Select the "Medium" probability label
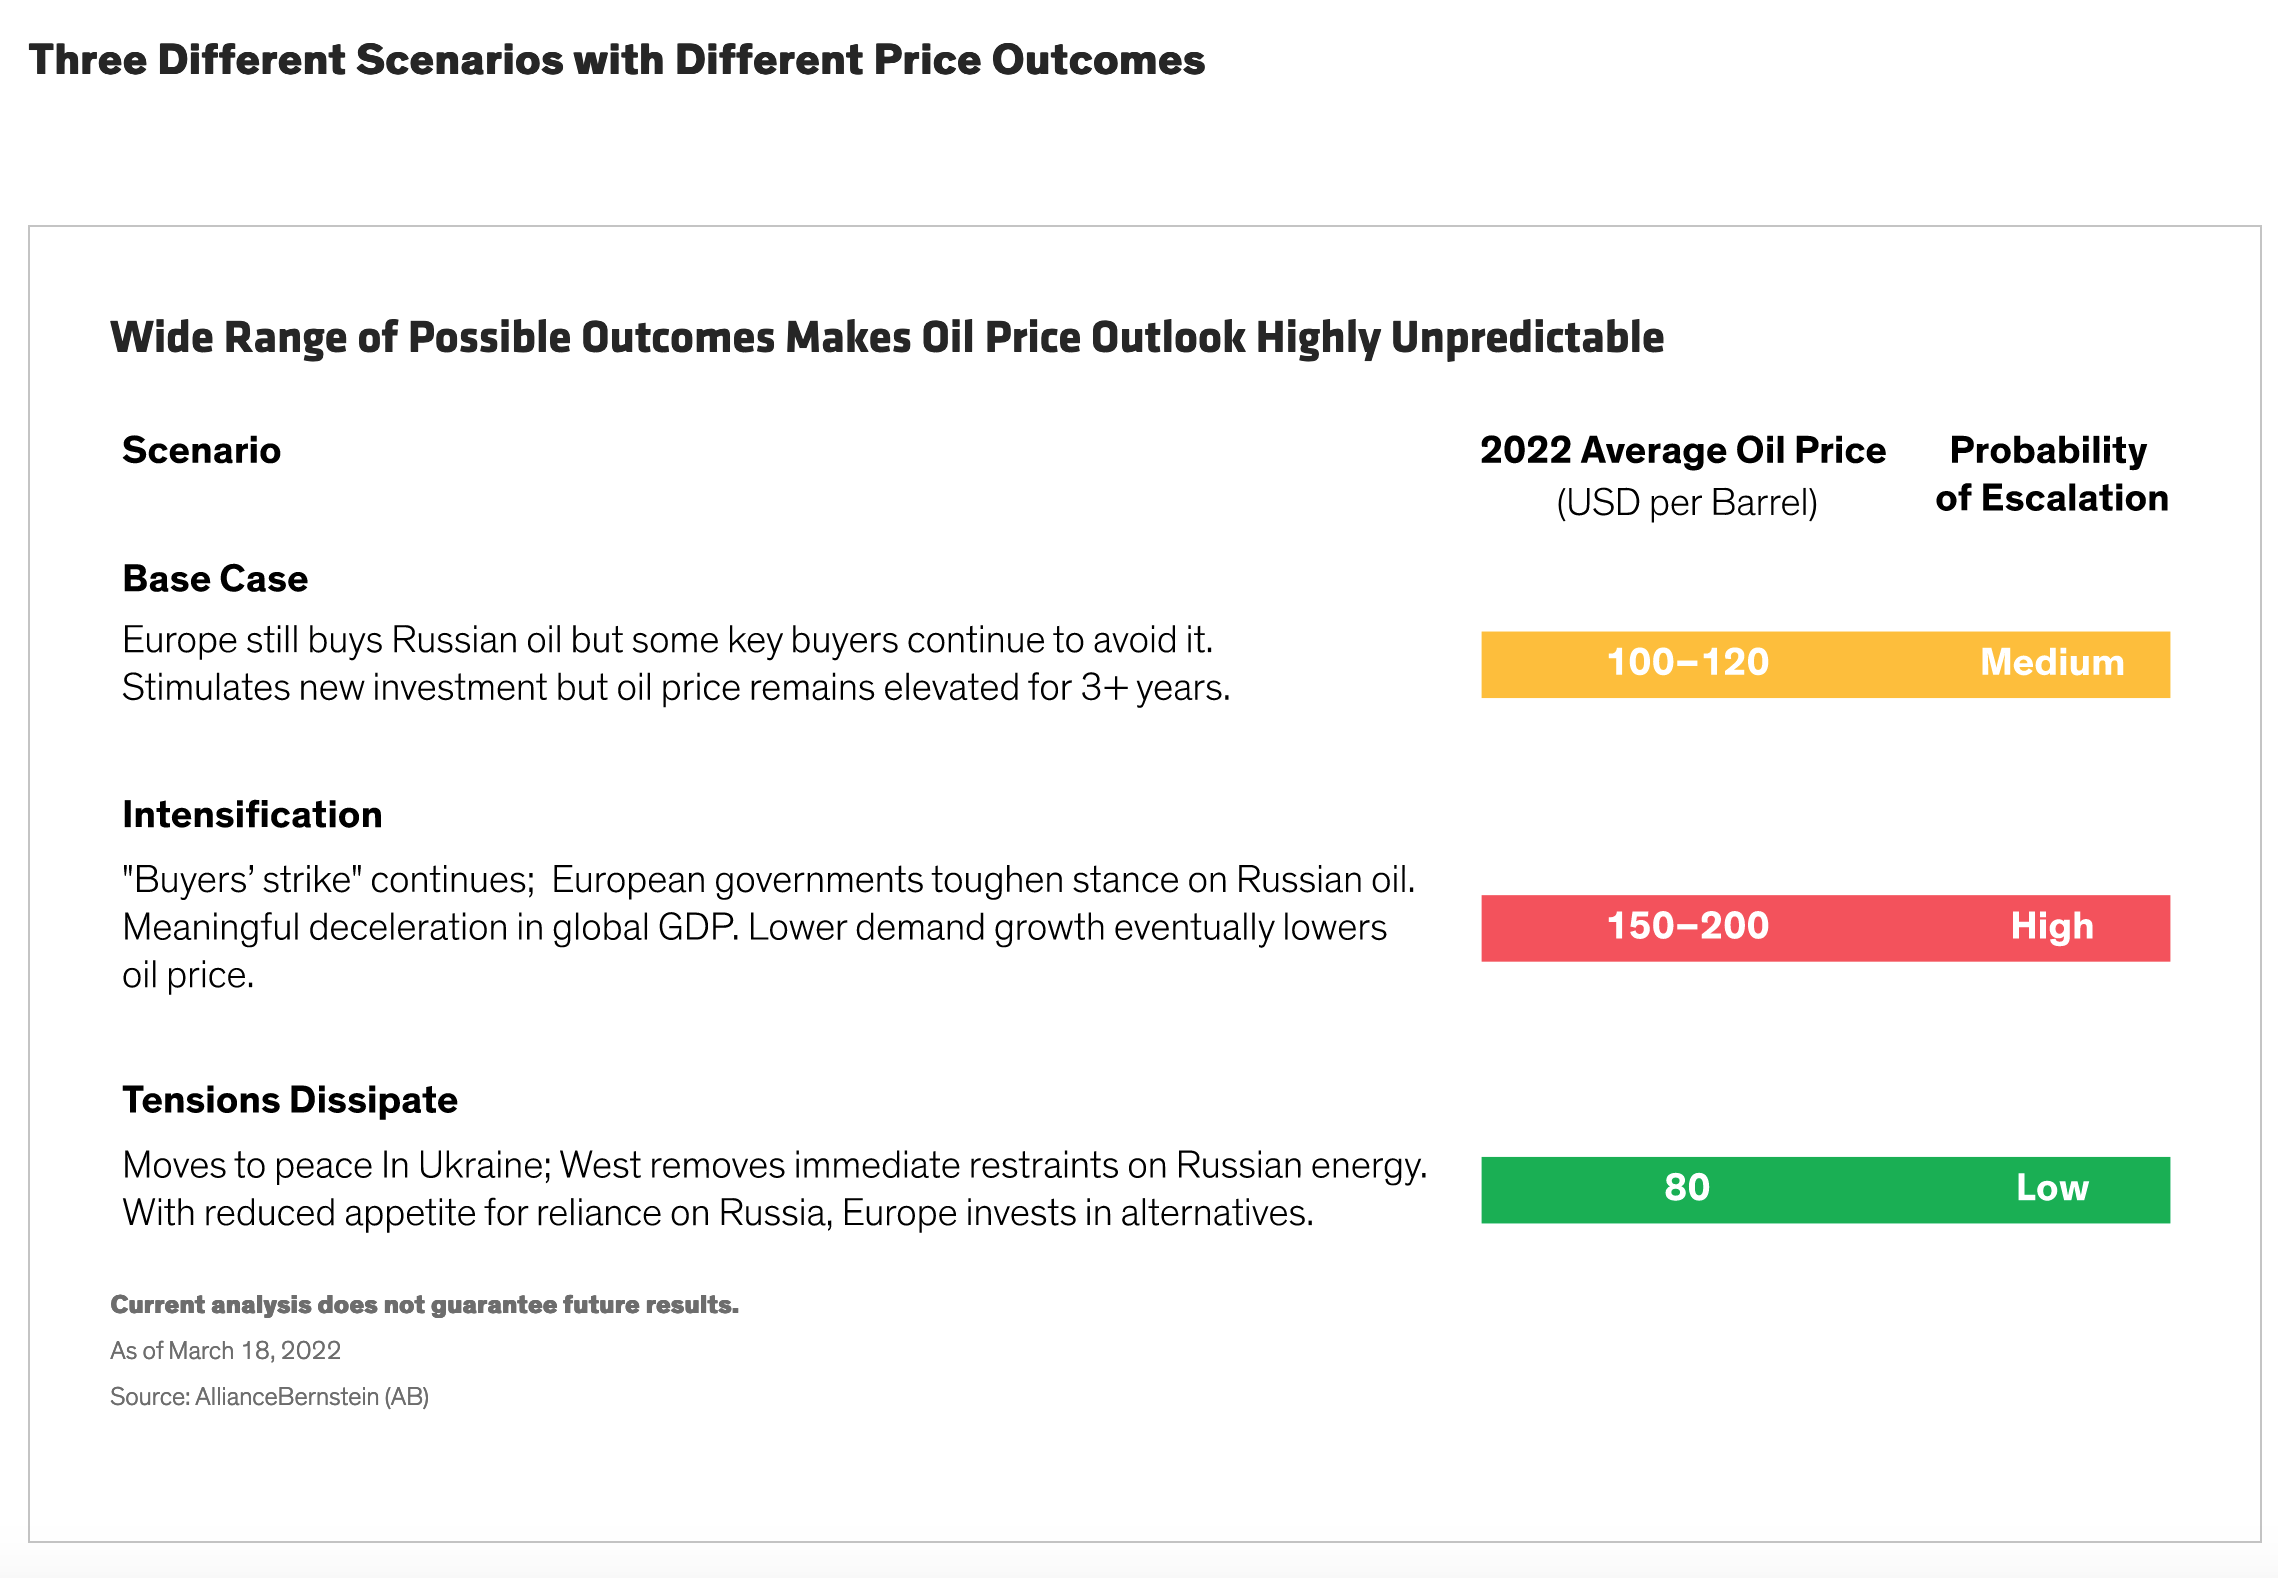The height and width of the screenshot is (1578, 2278). click(2052, 663)
